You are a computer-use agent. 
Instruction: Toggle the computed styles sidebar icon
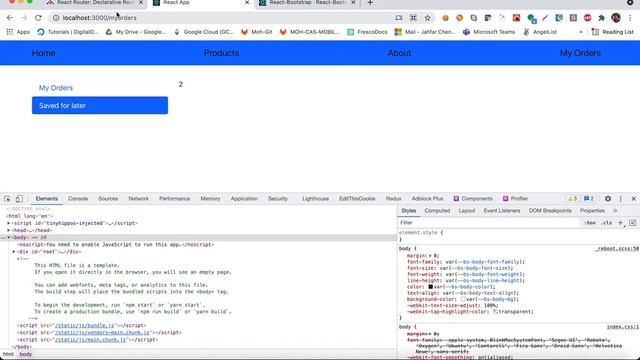tap(632, 223)
